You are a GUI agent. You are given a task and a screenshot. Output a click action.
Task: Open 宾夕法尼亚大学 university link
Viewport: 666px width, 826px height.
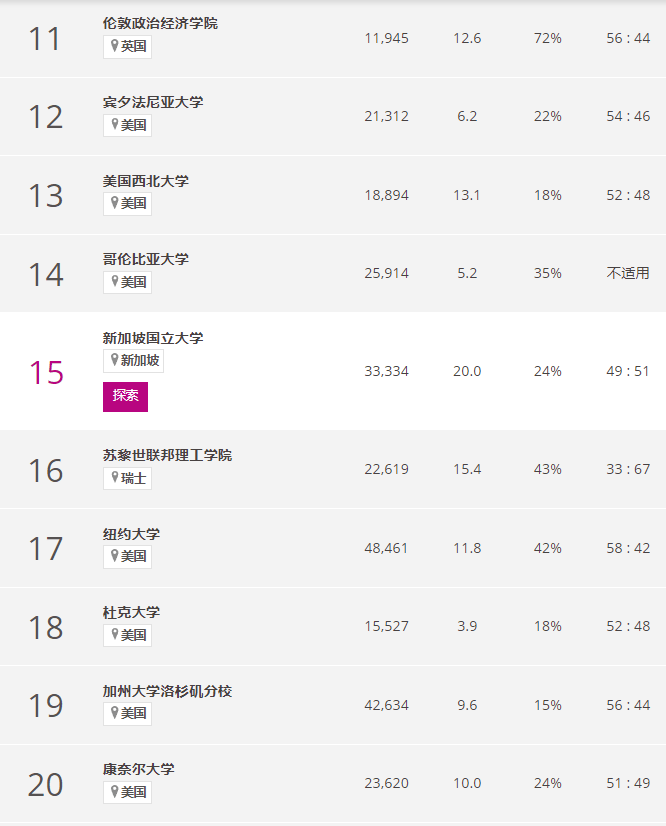(153, 102)
